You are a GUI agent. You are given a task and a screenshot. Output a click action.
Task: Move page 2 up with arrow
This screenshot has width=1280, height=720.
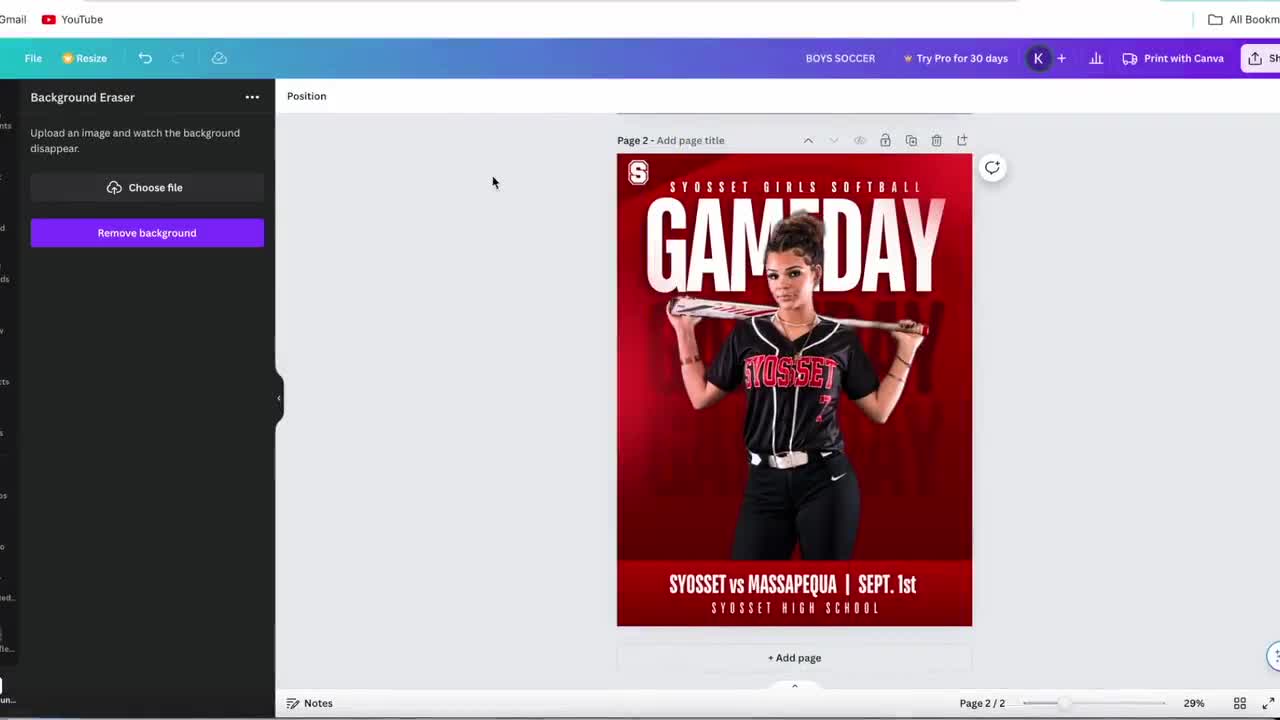[x=808, y=141]
